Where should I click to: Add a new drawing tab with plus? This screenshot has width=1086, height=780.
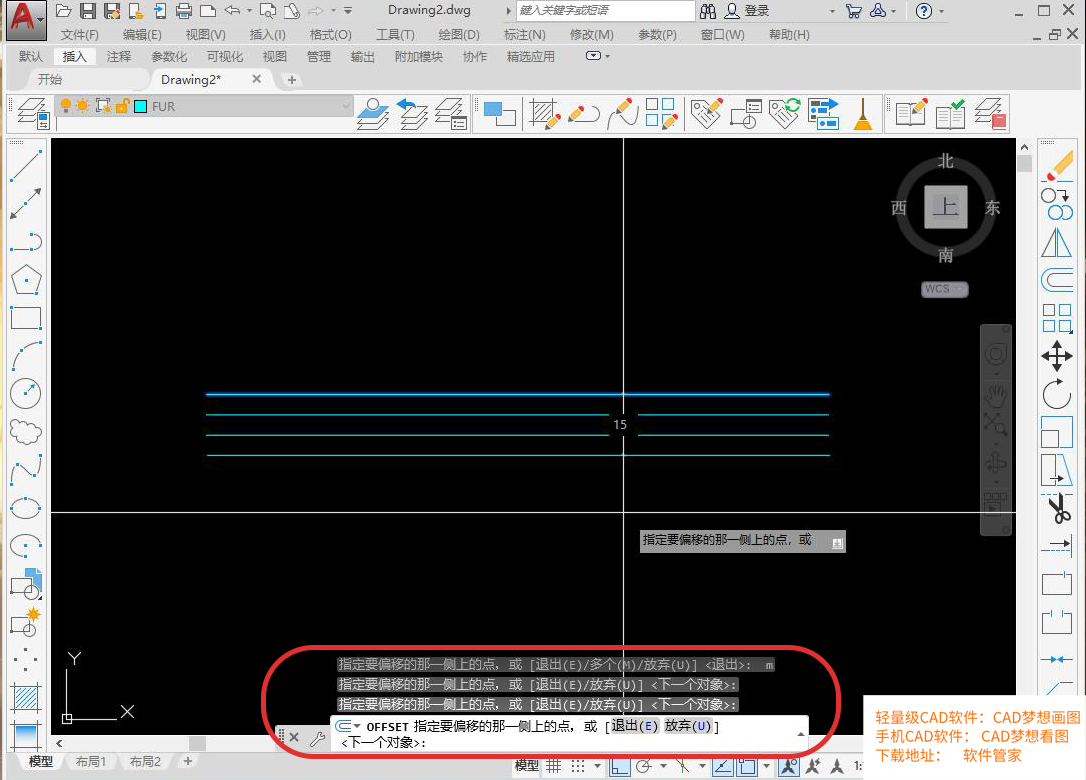(x=292, y=80)
